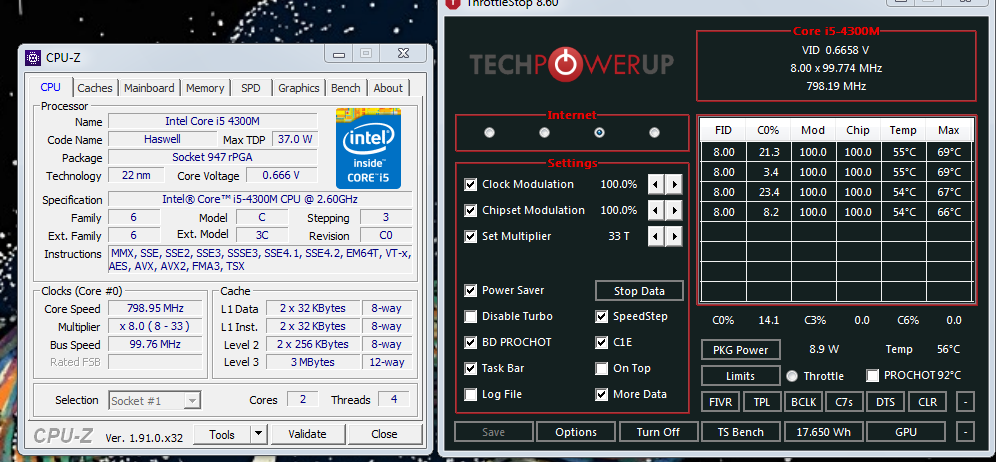The image size is (996, 462).
Task: Click the Stop Data button
Action: pos(639,291)
